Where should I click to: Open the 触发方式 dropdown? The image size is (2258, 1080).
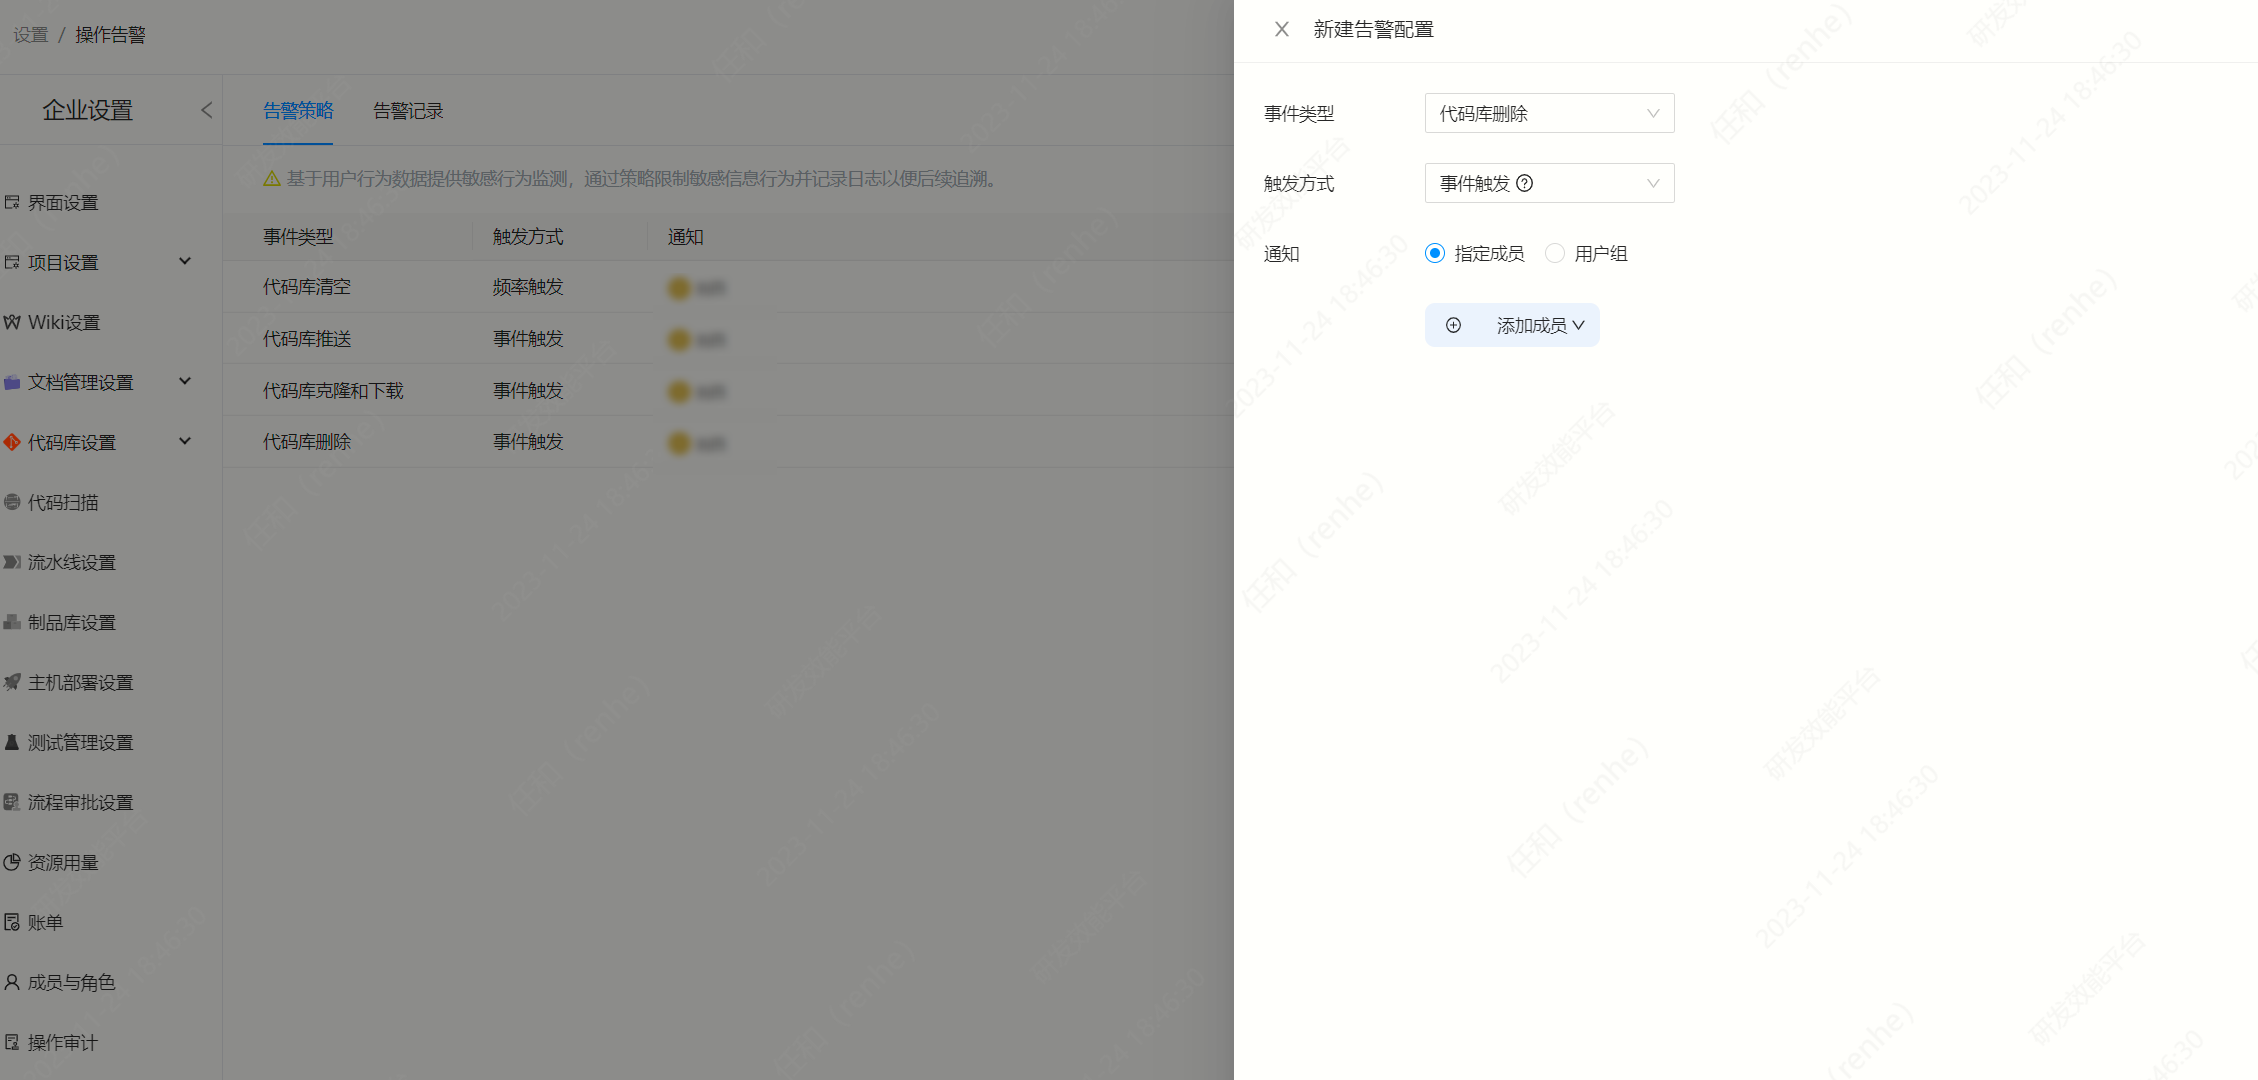pos(1549,183)
